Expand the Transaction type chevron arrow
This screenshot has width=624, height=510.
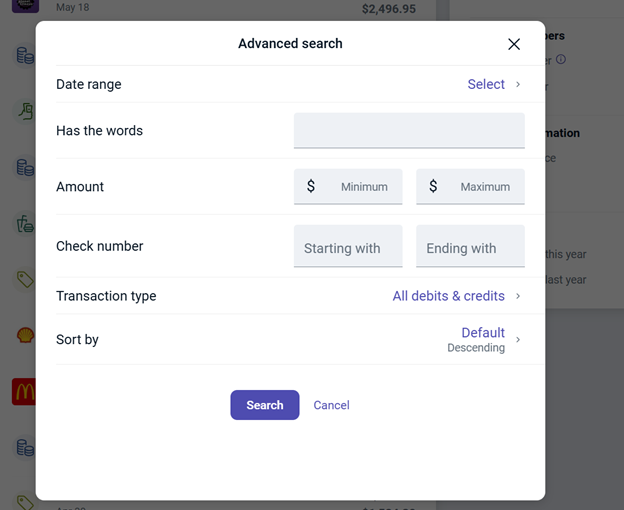coord(518,296)
